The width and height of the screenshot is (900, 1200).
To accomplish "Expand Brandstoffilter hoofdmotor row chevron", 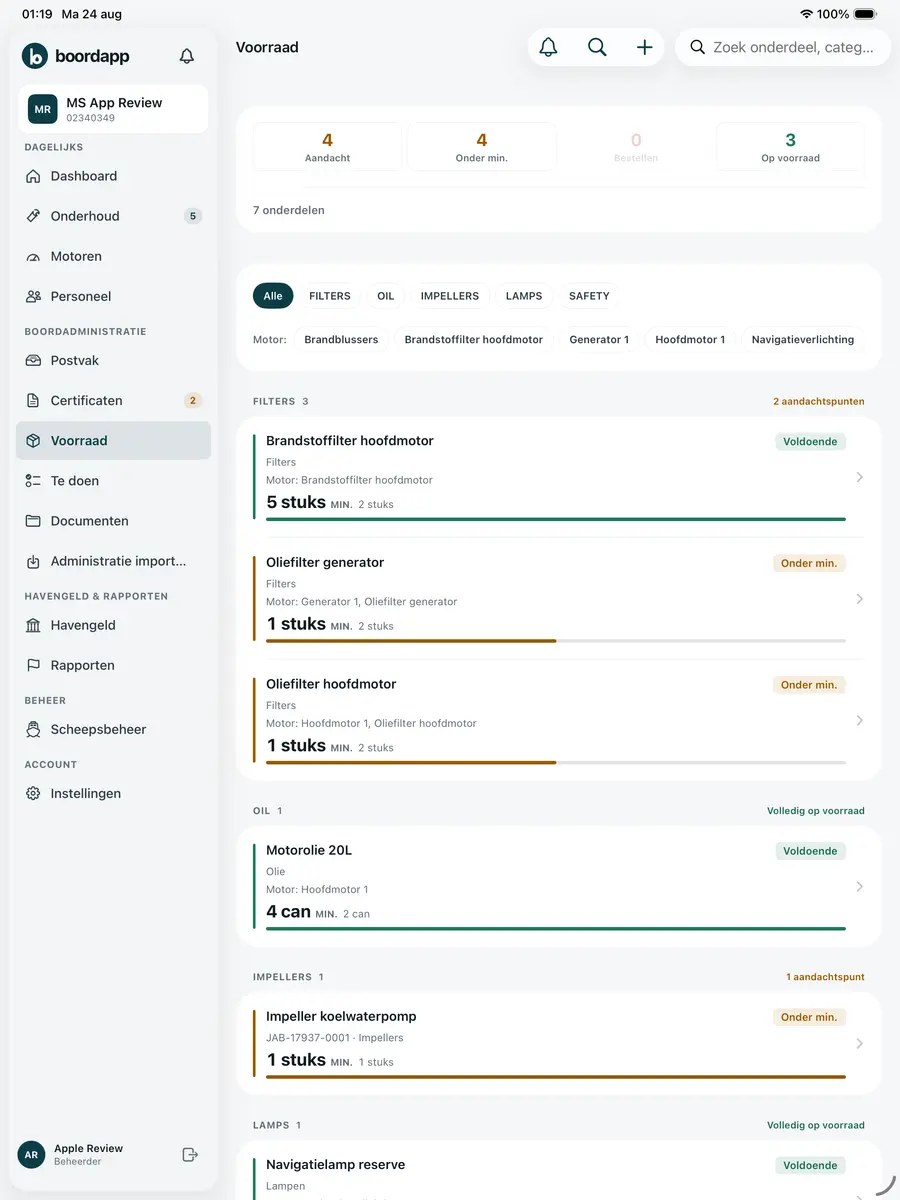I will (860, 477).
